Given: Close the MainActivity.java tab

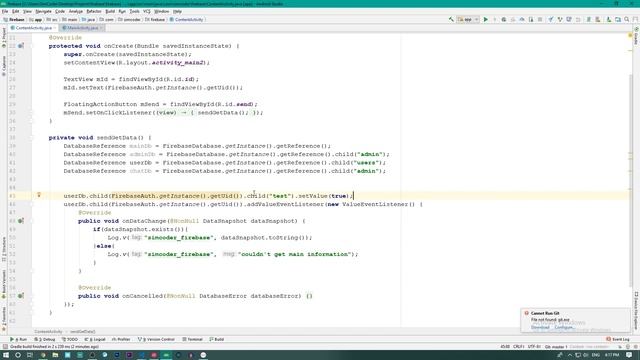Looking at the screenshot, I should click(x=102, y=28).
